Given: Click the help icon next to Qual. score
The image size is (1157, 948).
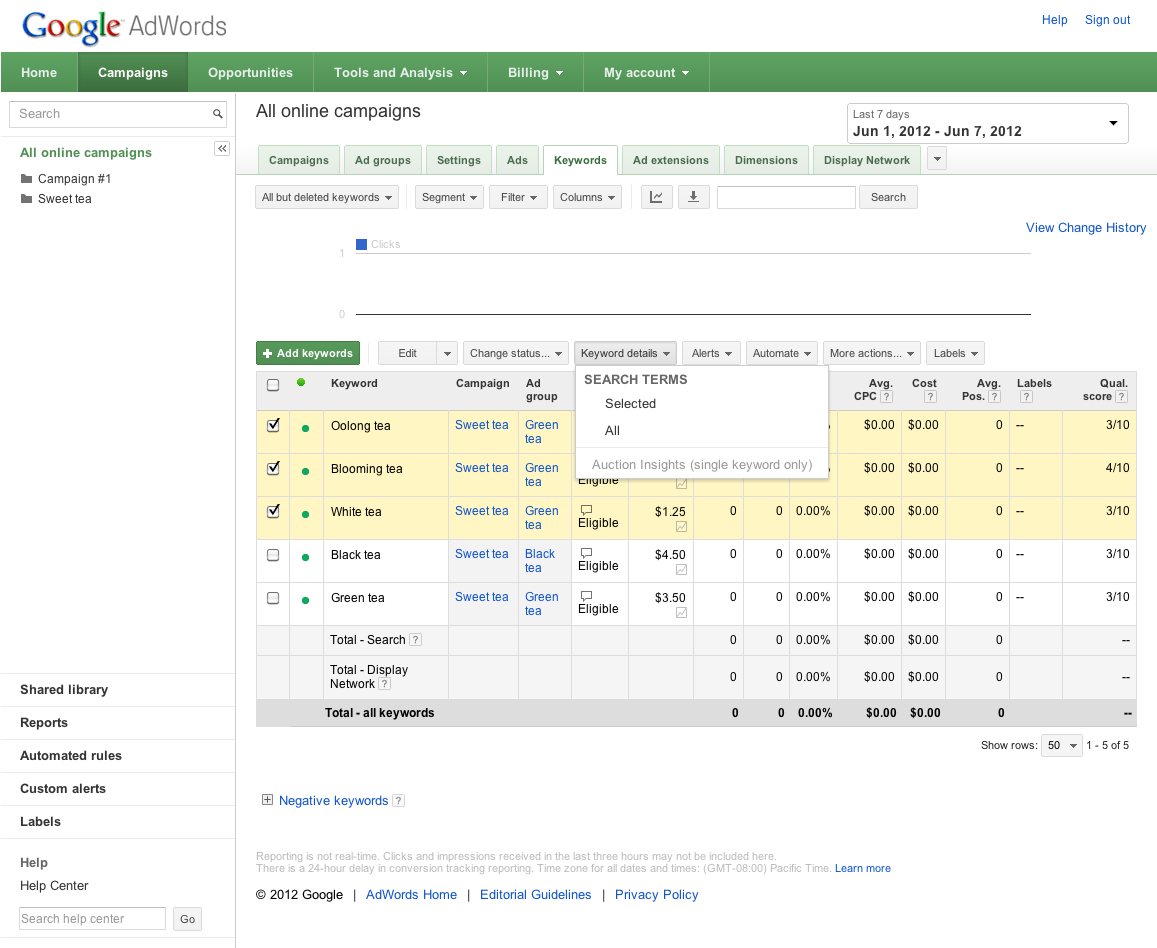Looking at the screenshot, I should point(1122,397).
